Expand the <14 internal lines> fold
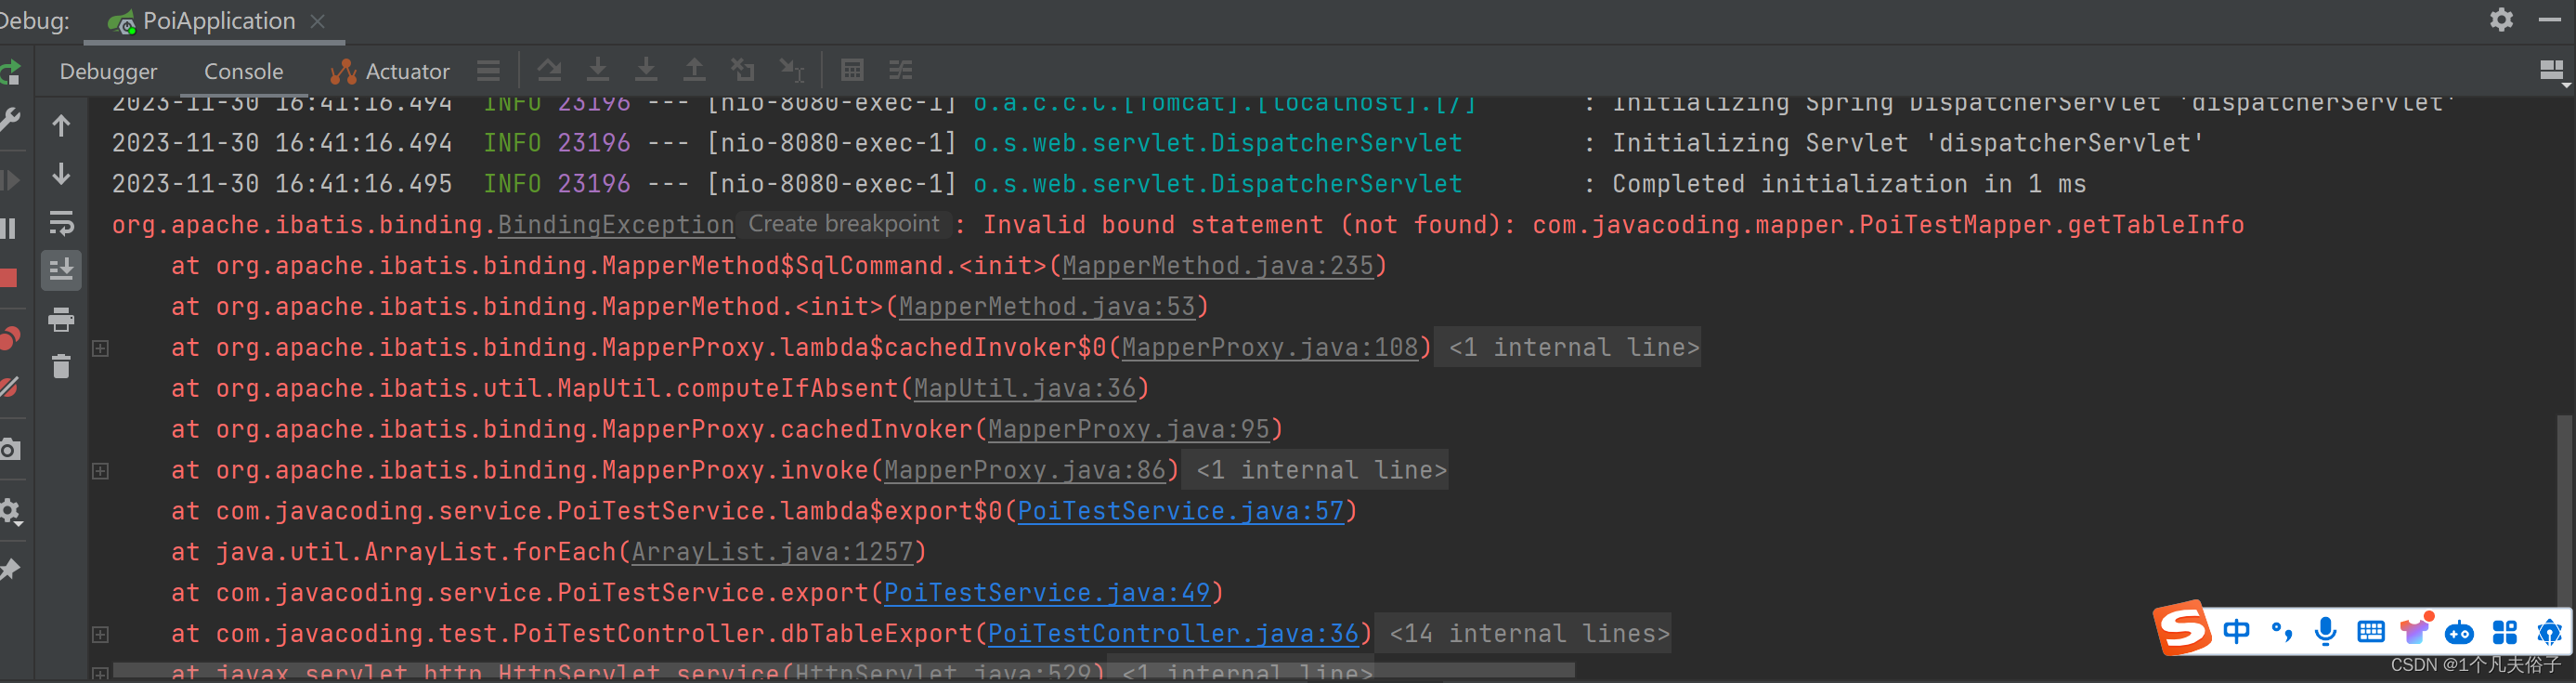 pyautogui.click(x=1523, y=633)
